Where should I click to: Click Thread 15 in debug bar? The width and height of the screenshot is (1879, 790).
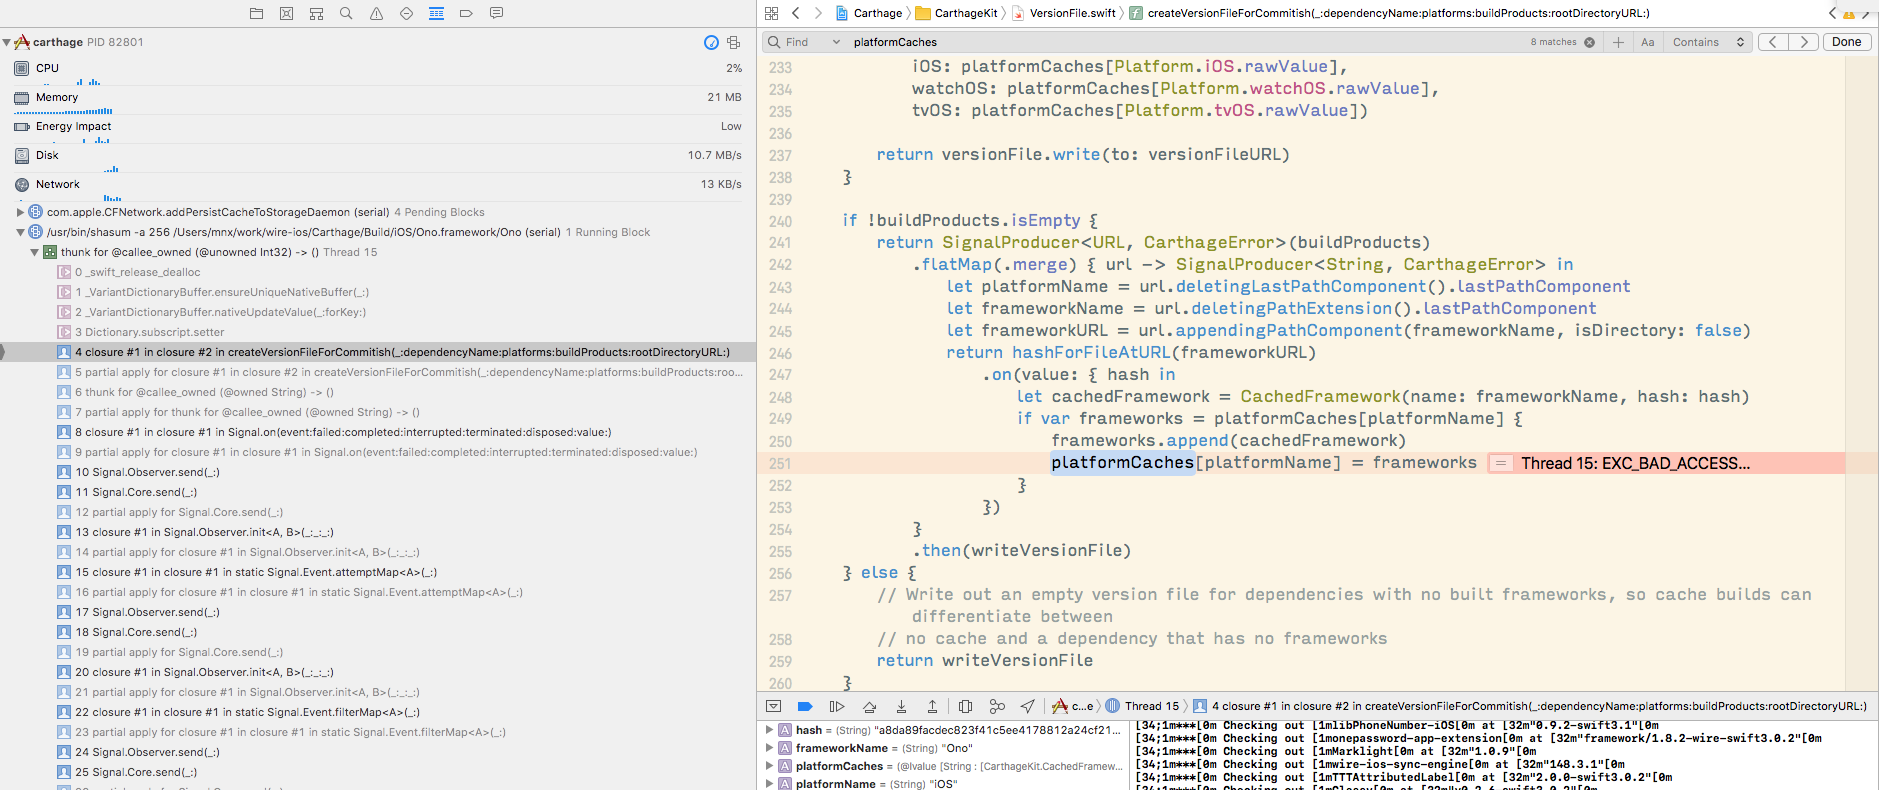1142,706
